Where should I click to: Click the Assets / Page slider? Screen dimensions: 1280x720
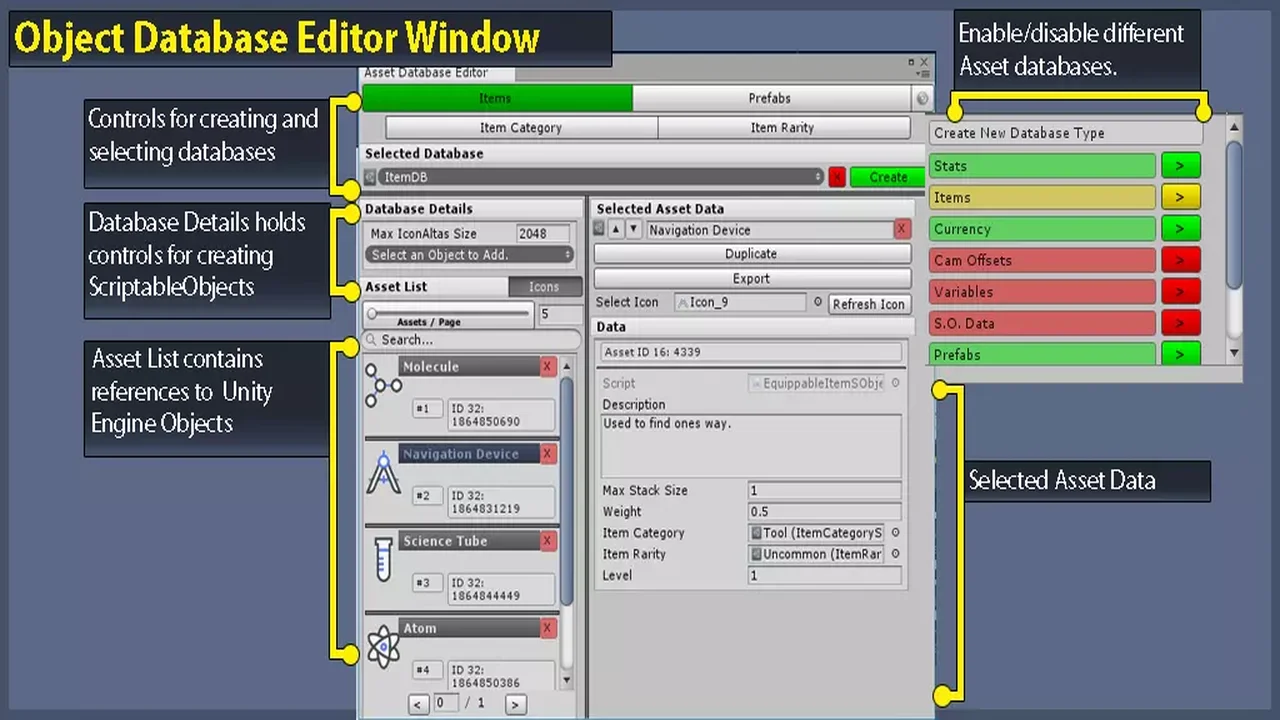tap(450, 314)
